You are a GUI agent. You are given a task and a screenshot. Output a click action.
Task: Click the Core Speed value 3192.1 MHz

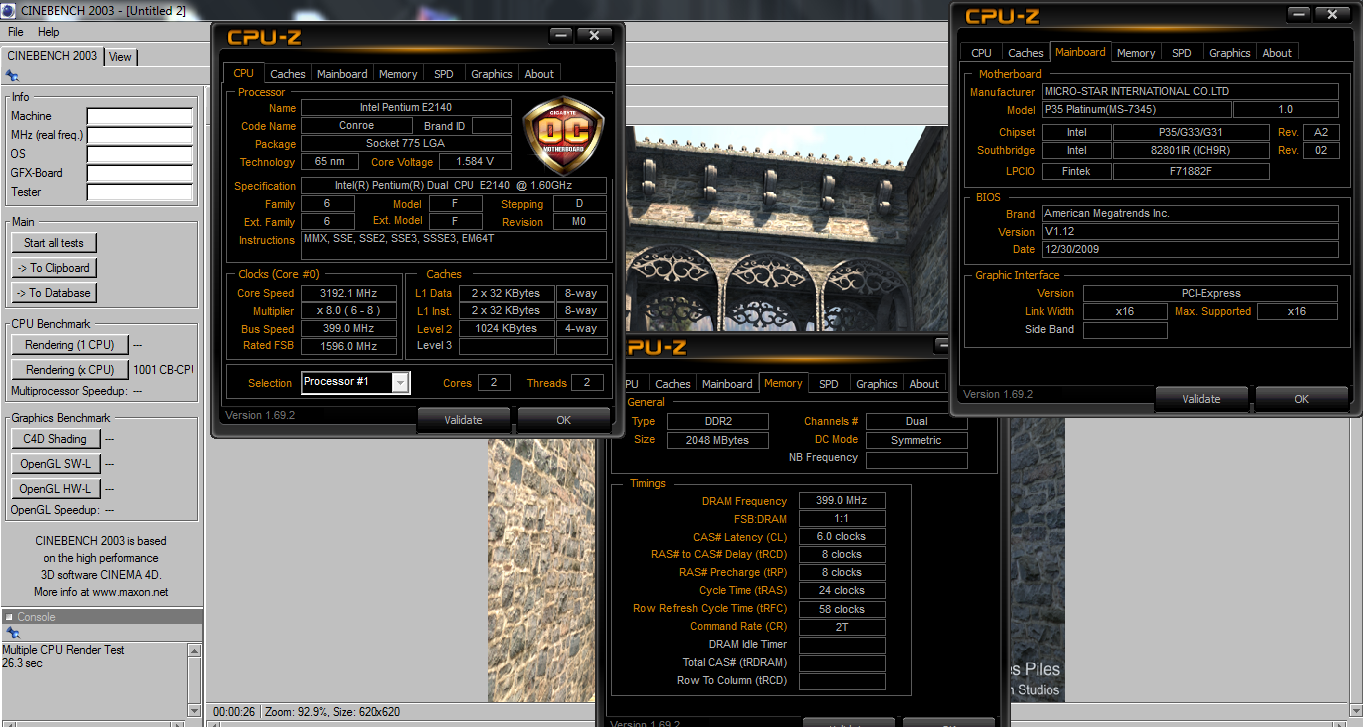pos(348,294)
